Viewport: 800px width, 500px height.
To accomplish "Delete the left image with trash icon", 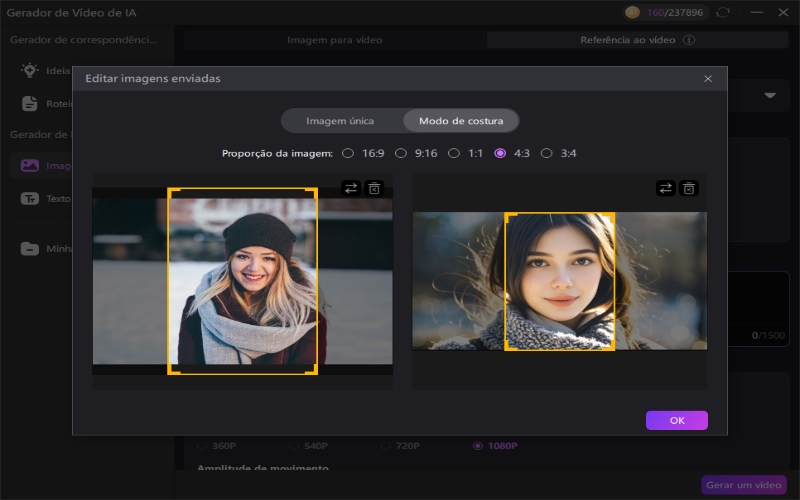I will pyautogui.click(x=374, y=188).
